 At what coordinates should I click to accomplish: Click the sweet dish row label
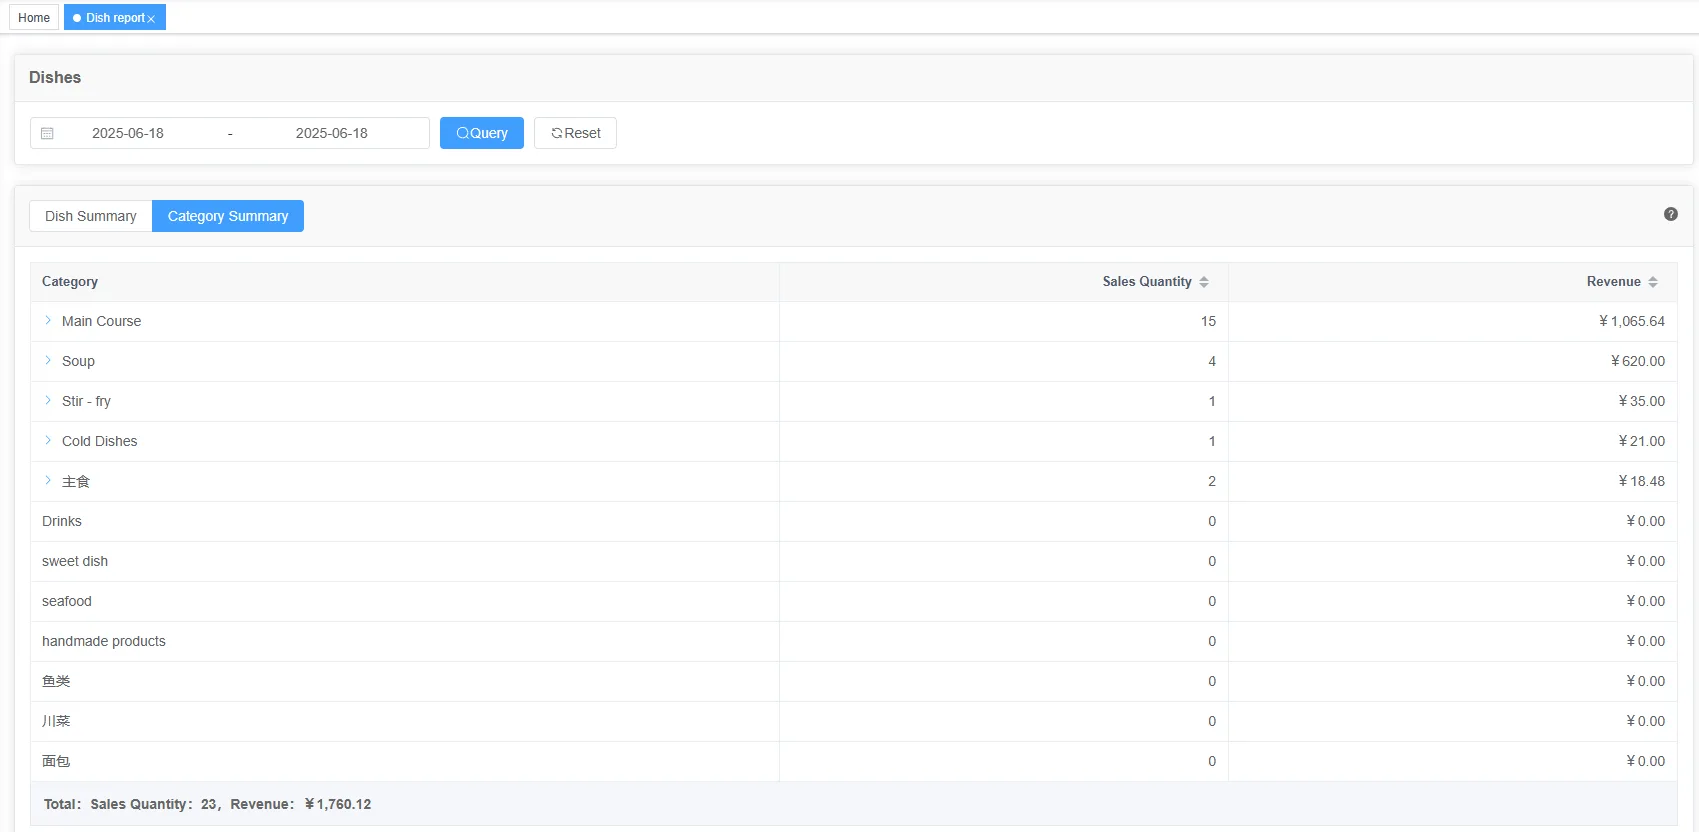tap(75, 561)
